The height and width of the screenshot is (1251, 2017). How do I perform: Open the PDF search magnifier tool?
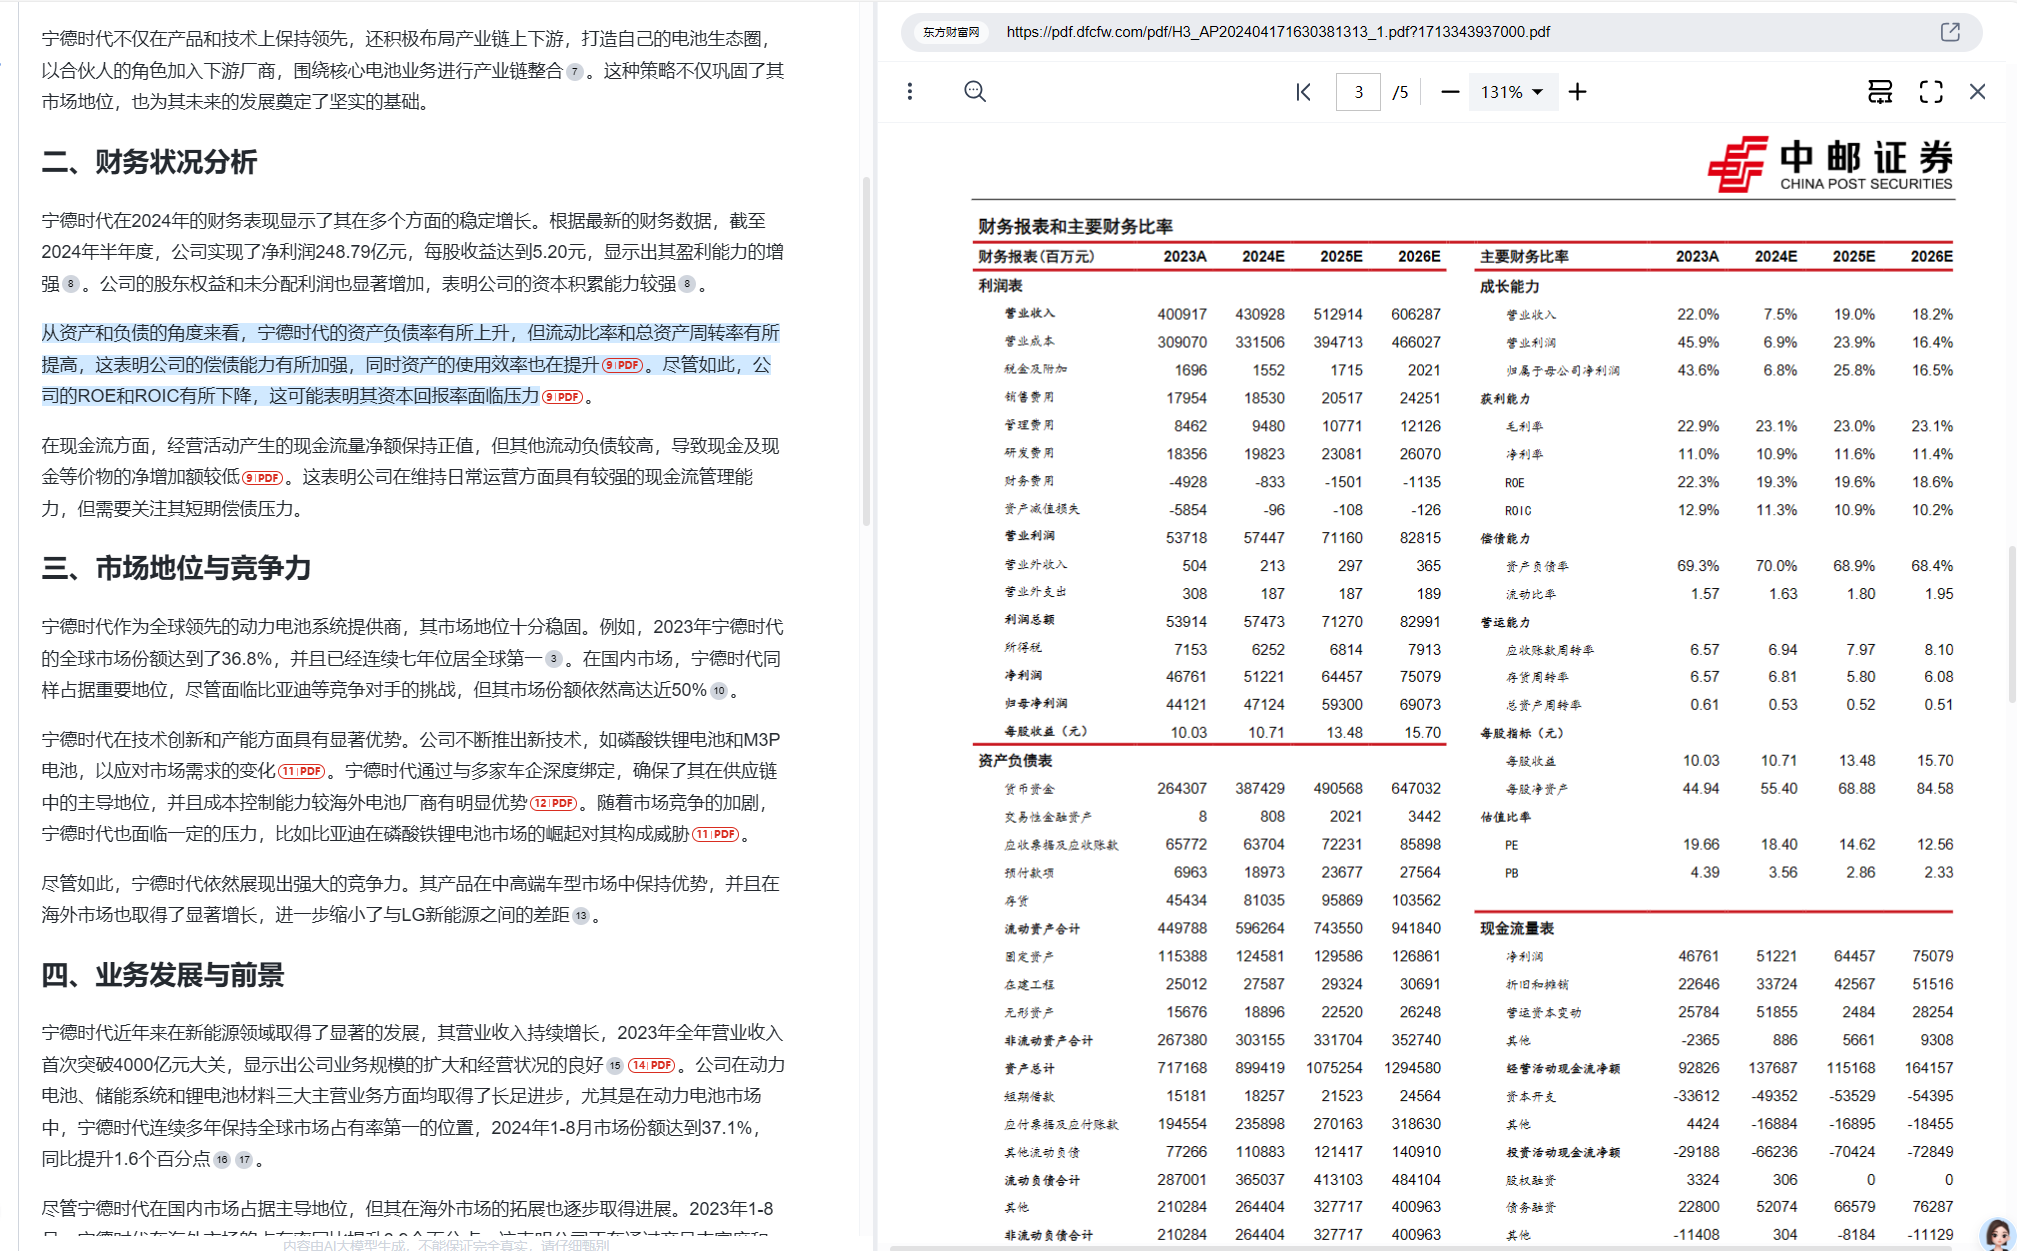click(975, 92)
